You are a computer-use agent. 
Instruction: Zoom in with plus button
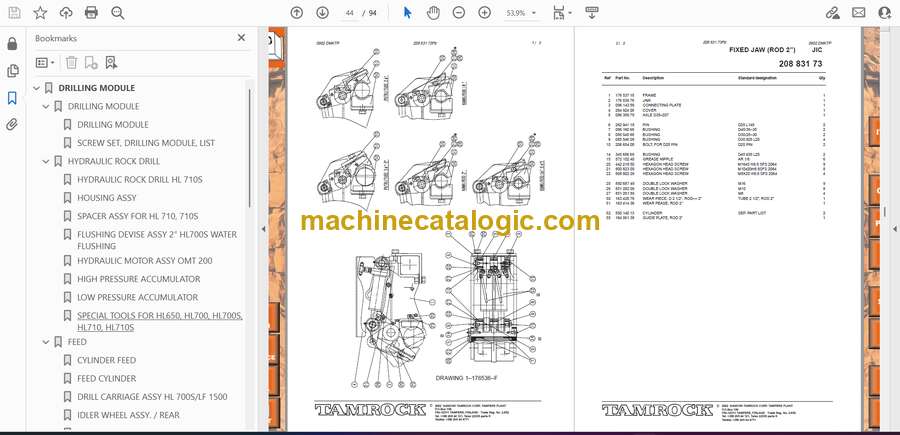(485, 13)
